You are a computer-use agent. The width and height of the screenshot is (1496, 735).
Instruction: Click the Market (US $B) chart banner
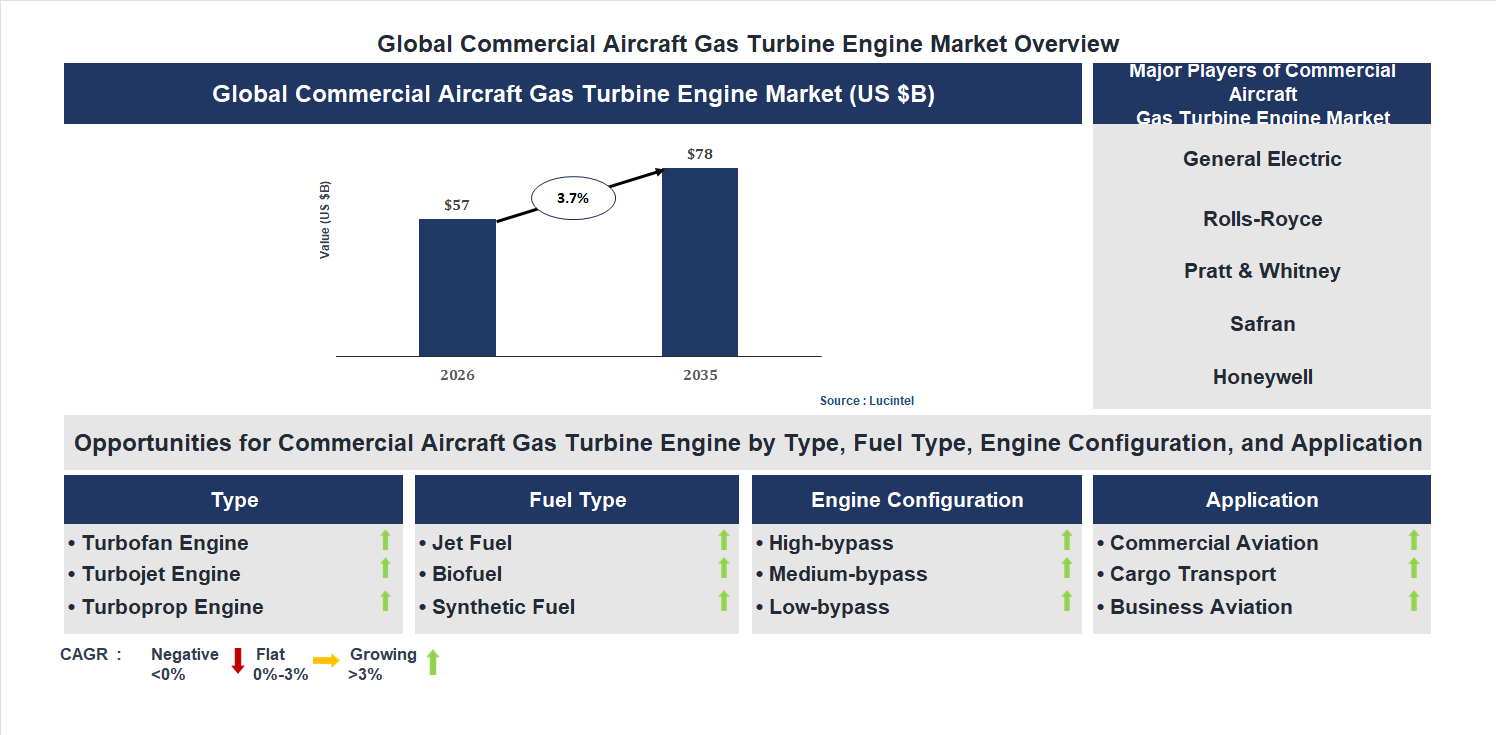[573, 94]
